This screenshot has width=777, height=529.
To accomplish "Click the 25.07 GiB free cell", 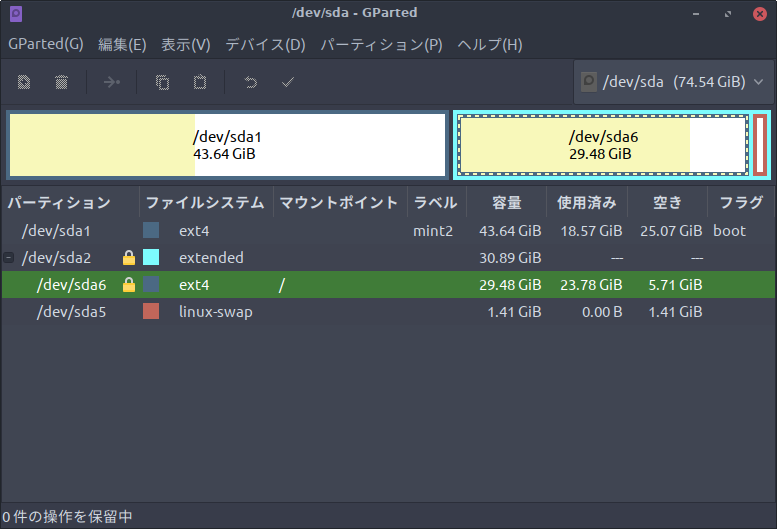I will (671, 231).
